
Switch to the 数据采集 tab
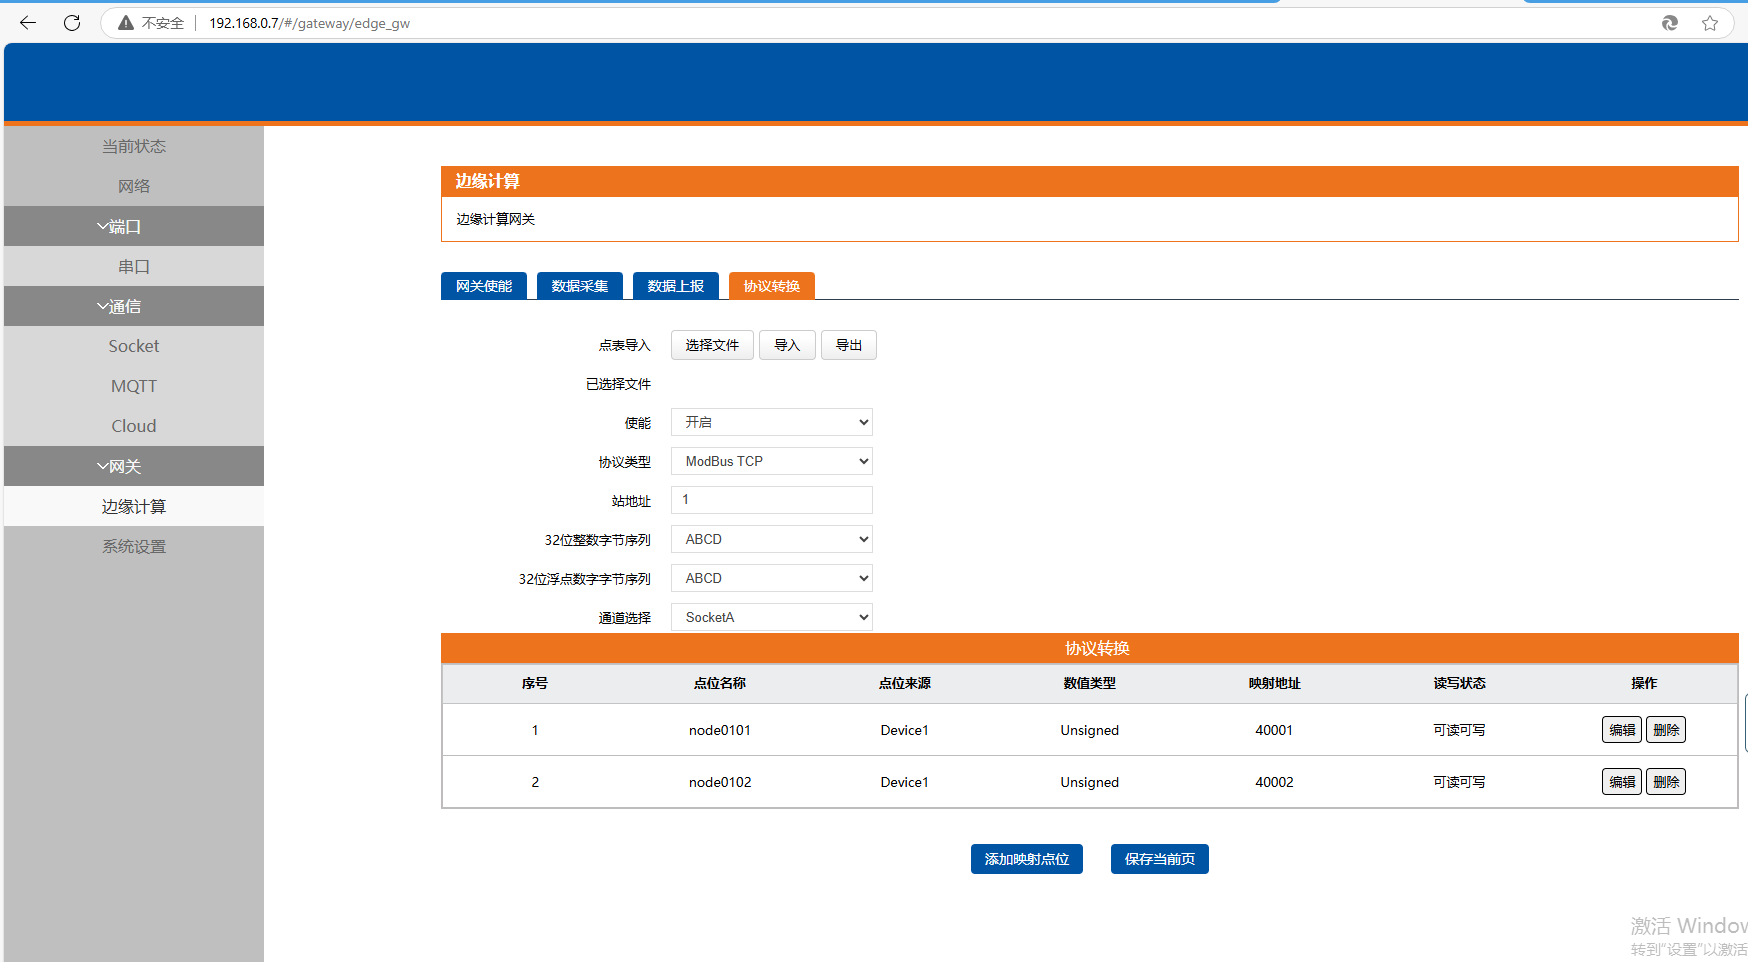click(x=579, y=286)
